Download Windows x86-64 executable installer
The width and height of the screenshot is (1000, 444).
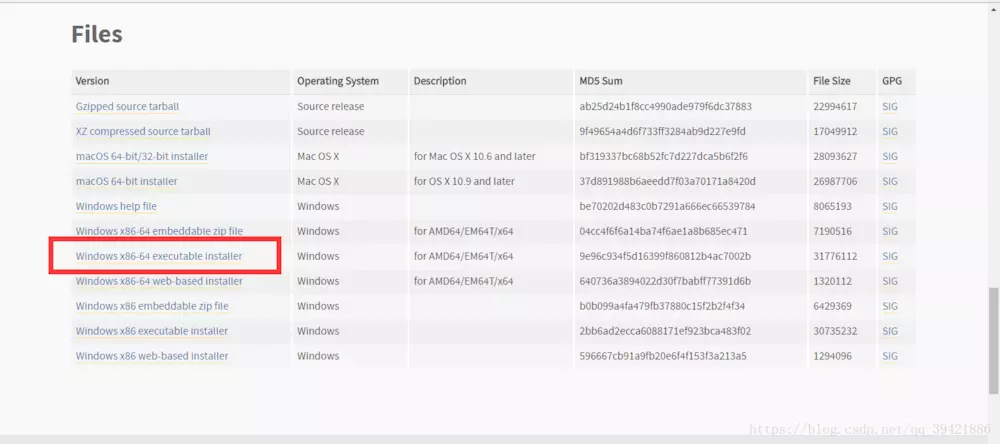pos(159,256)
